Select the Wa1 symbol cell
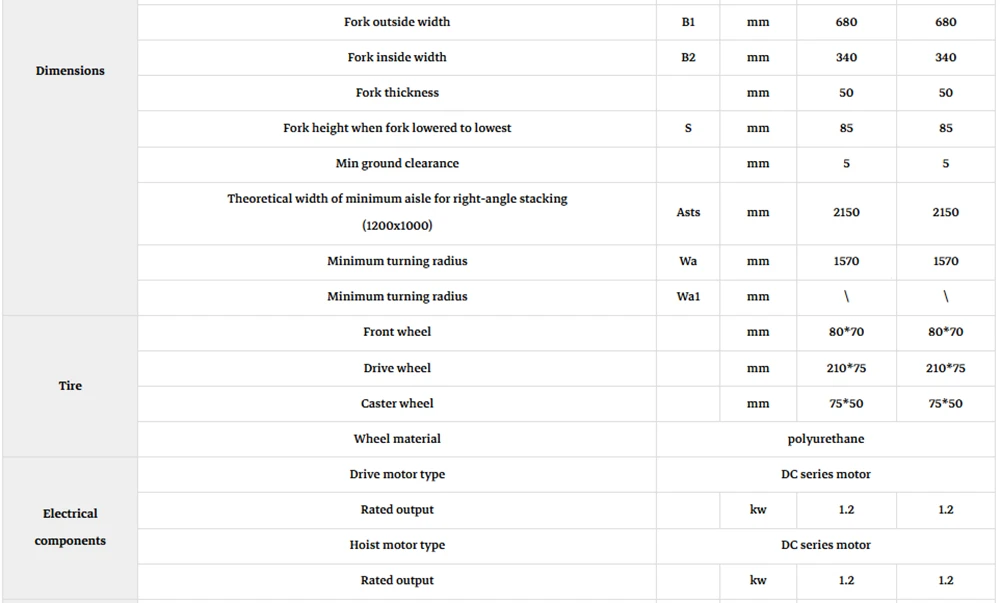Viewport: 1000px width, 603px height. (x=688, y=296)
